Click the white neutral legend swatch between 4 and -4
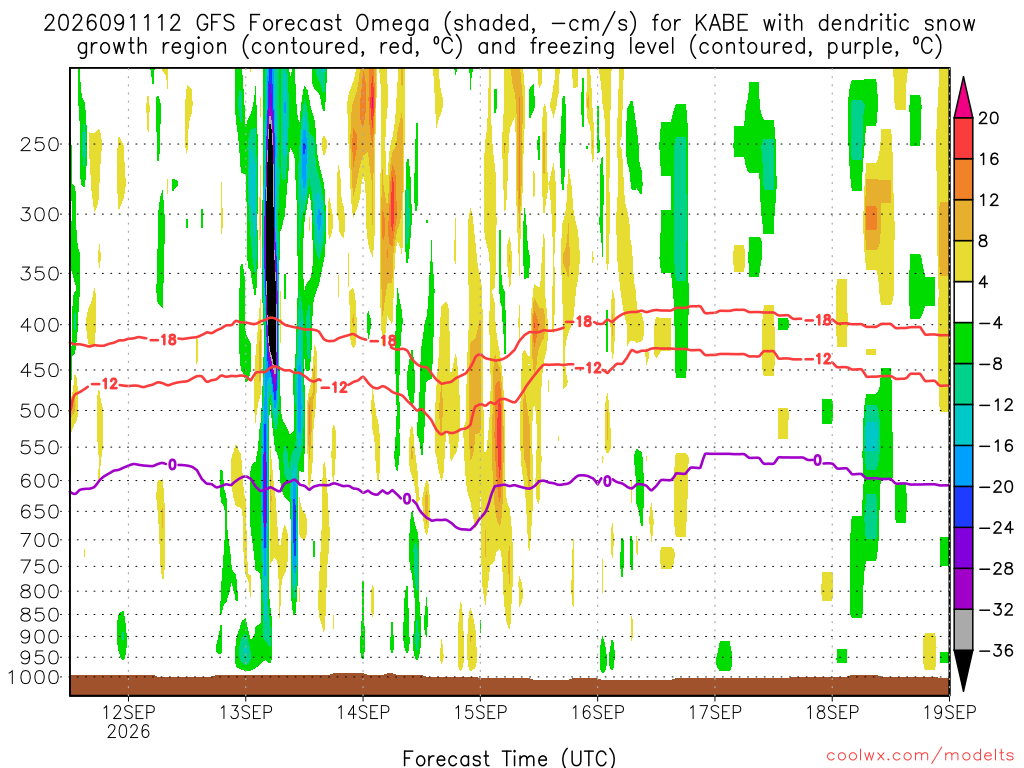This screenshot has width=1024, height=768. [963, 302]
